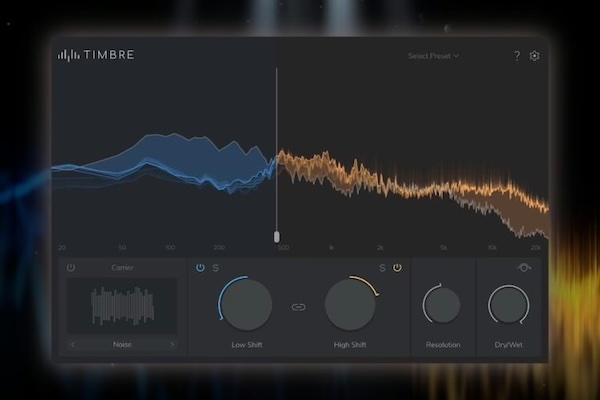
Task: Select previous carrier with left arrow
Action: (73, 344)
